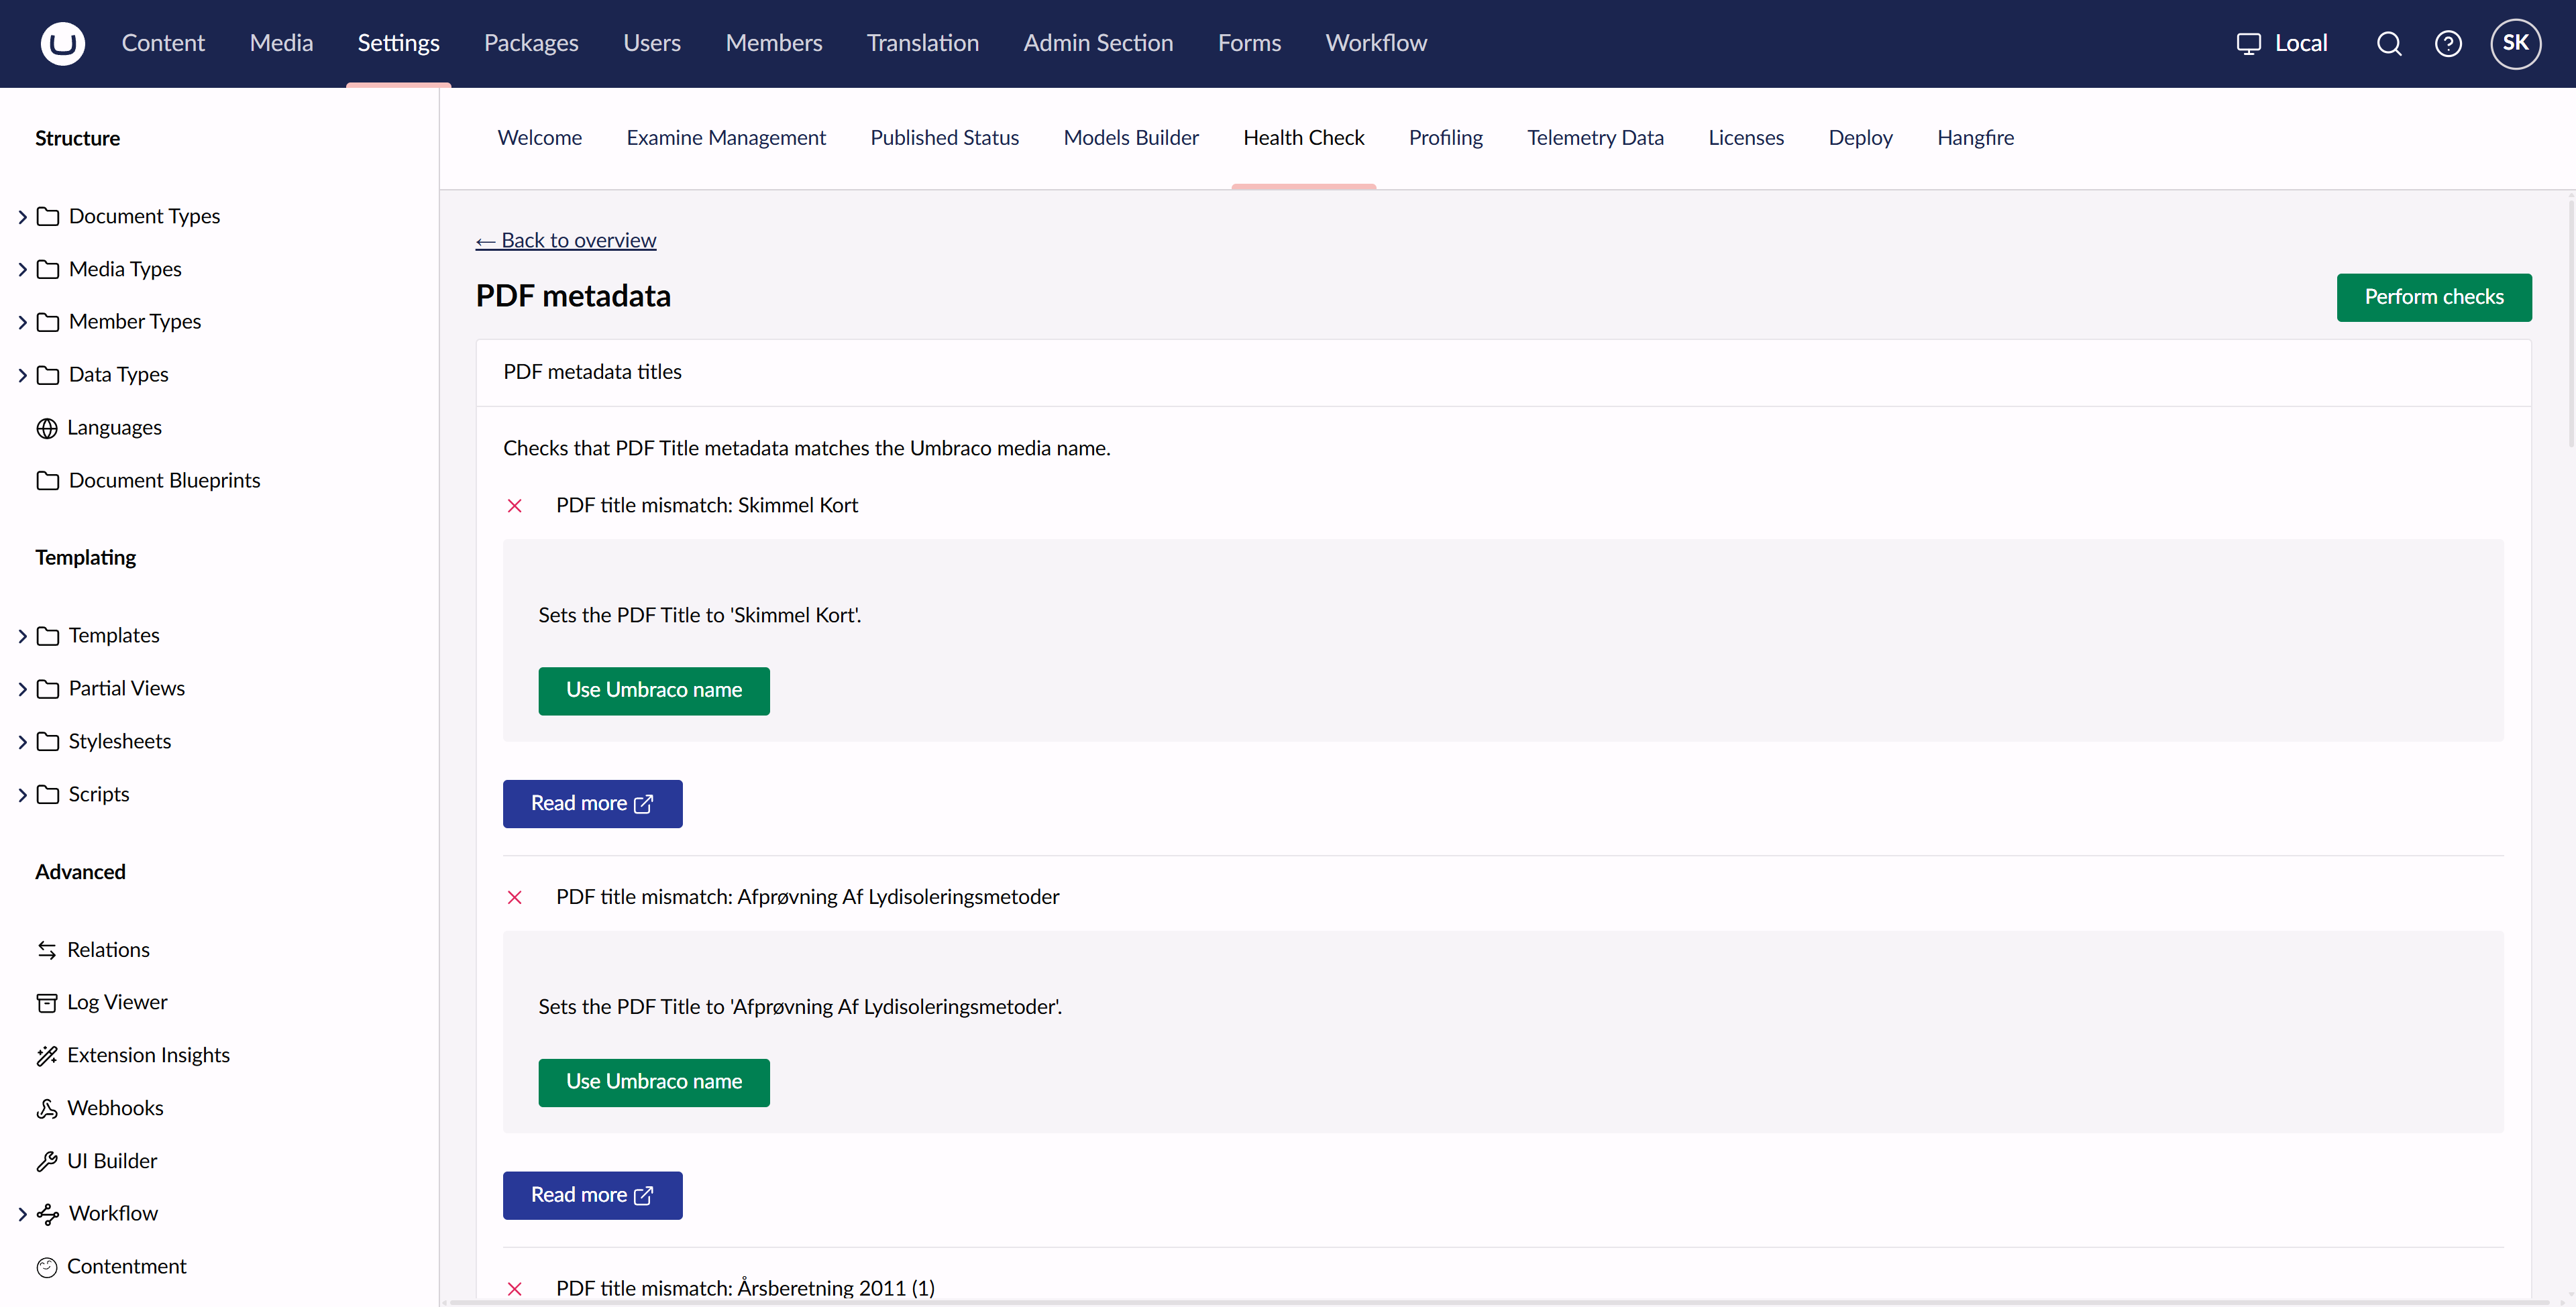Click the Document Blueprints folder icon
This screenshot has width=2576, height=1307.
coord(48,480)
